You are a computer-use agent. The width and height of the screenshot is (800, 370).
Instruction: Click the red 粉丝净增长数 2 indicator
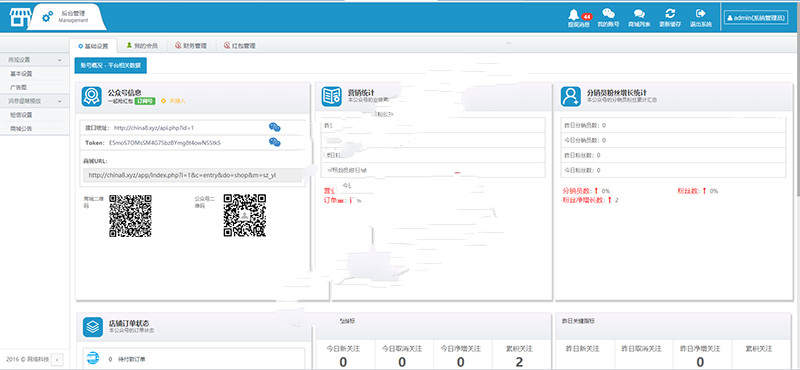590,200
